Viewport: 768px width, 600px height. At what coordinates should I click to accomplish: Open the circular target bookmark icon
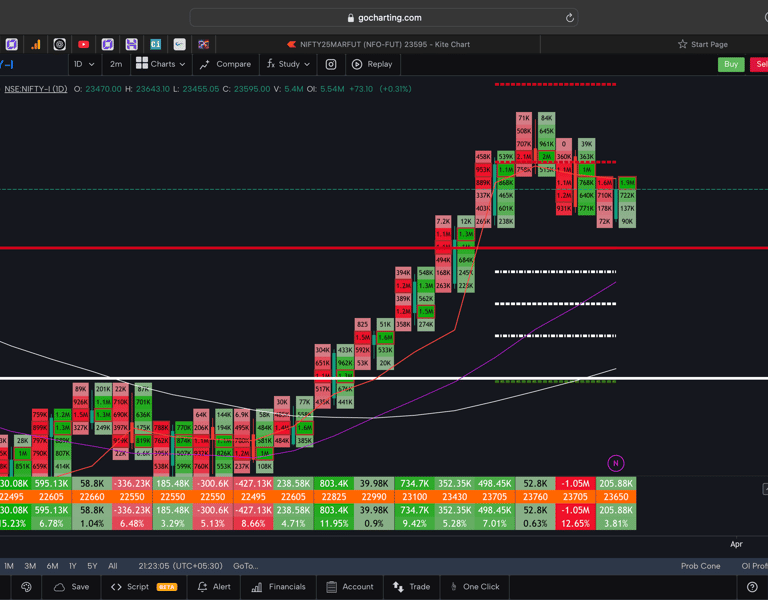point(59,45)
